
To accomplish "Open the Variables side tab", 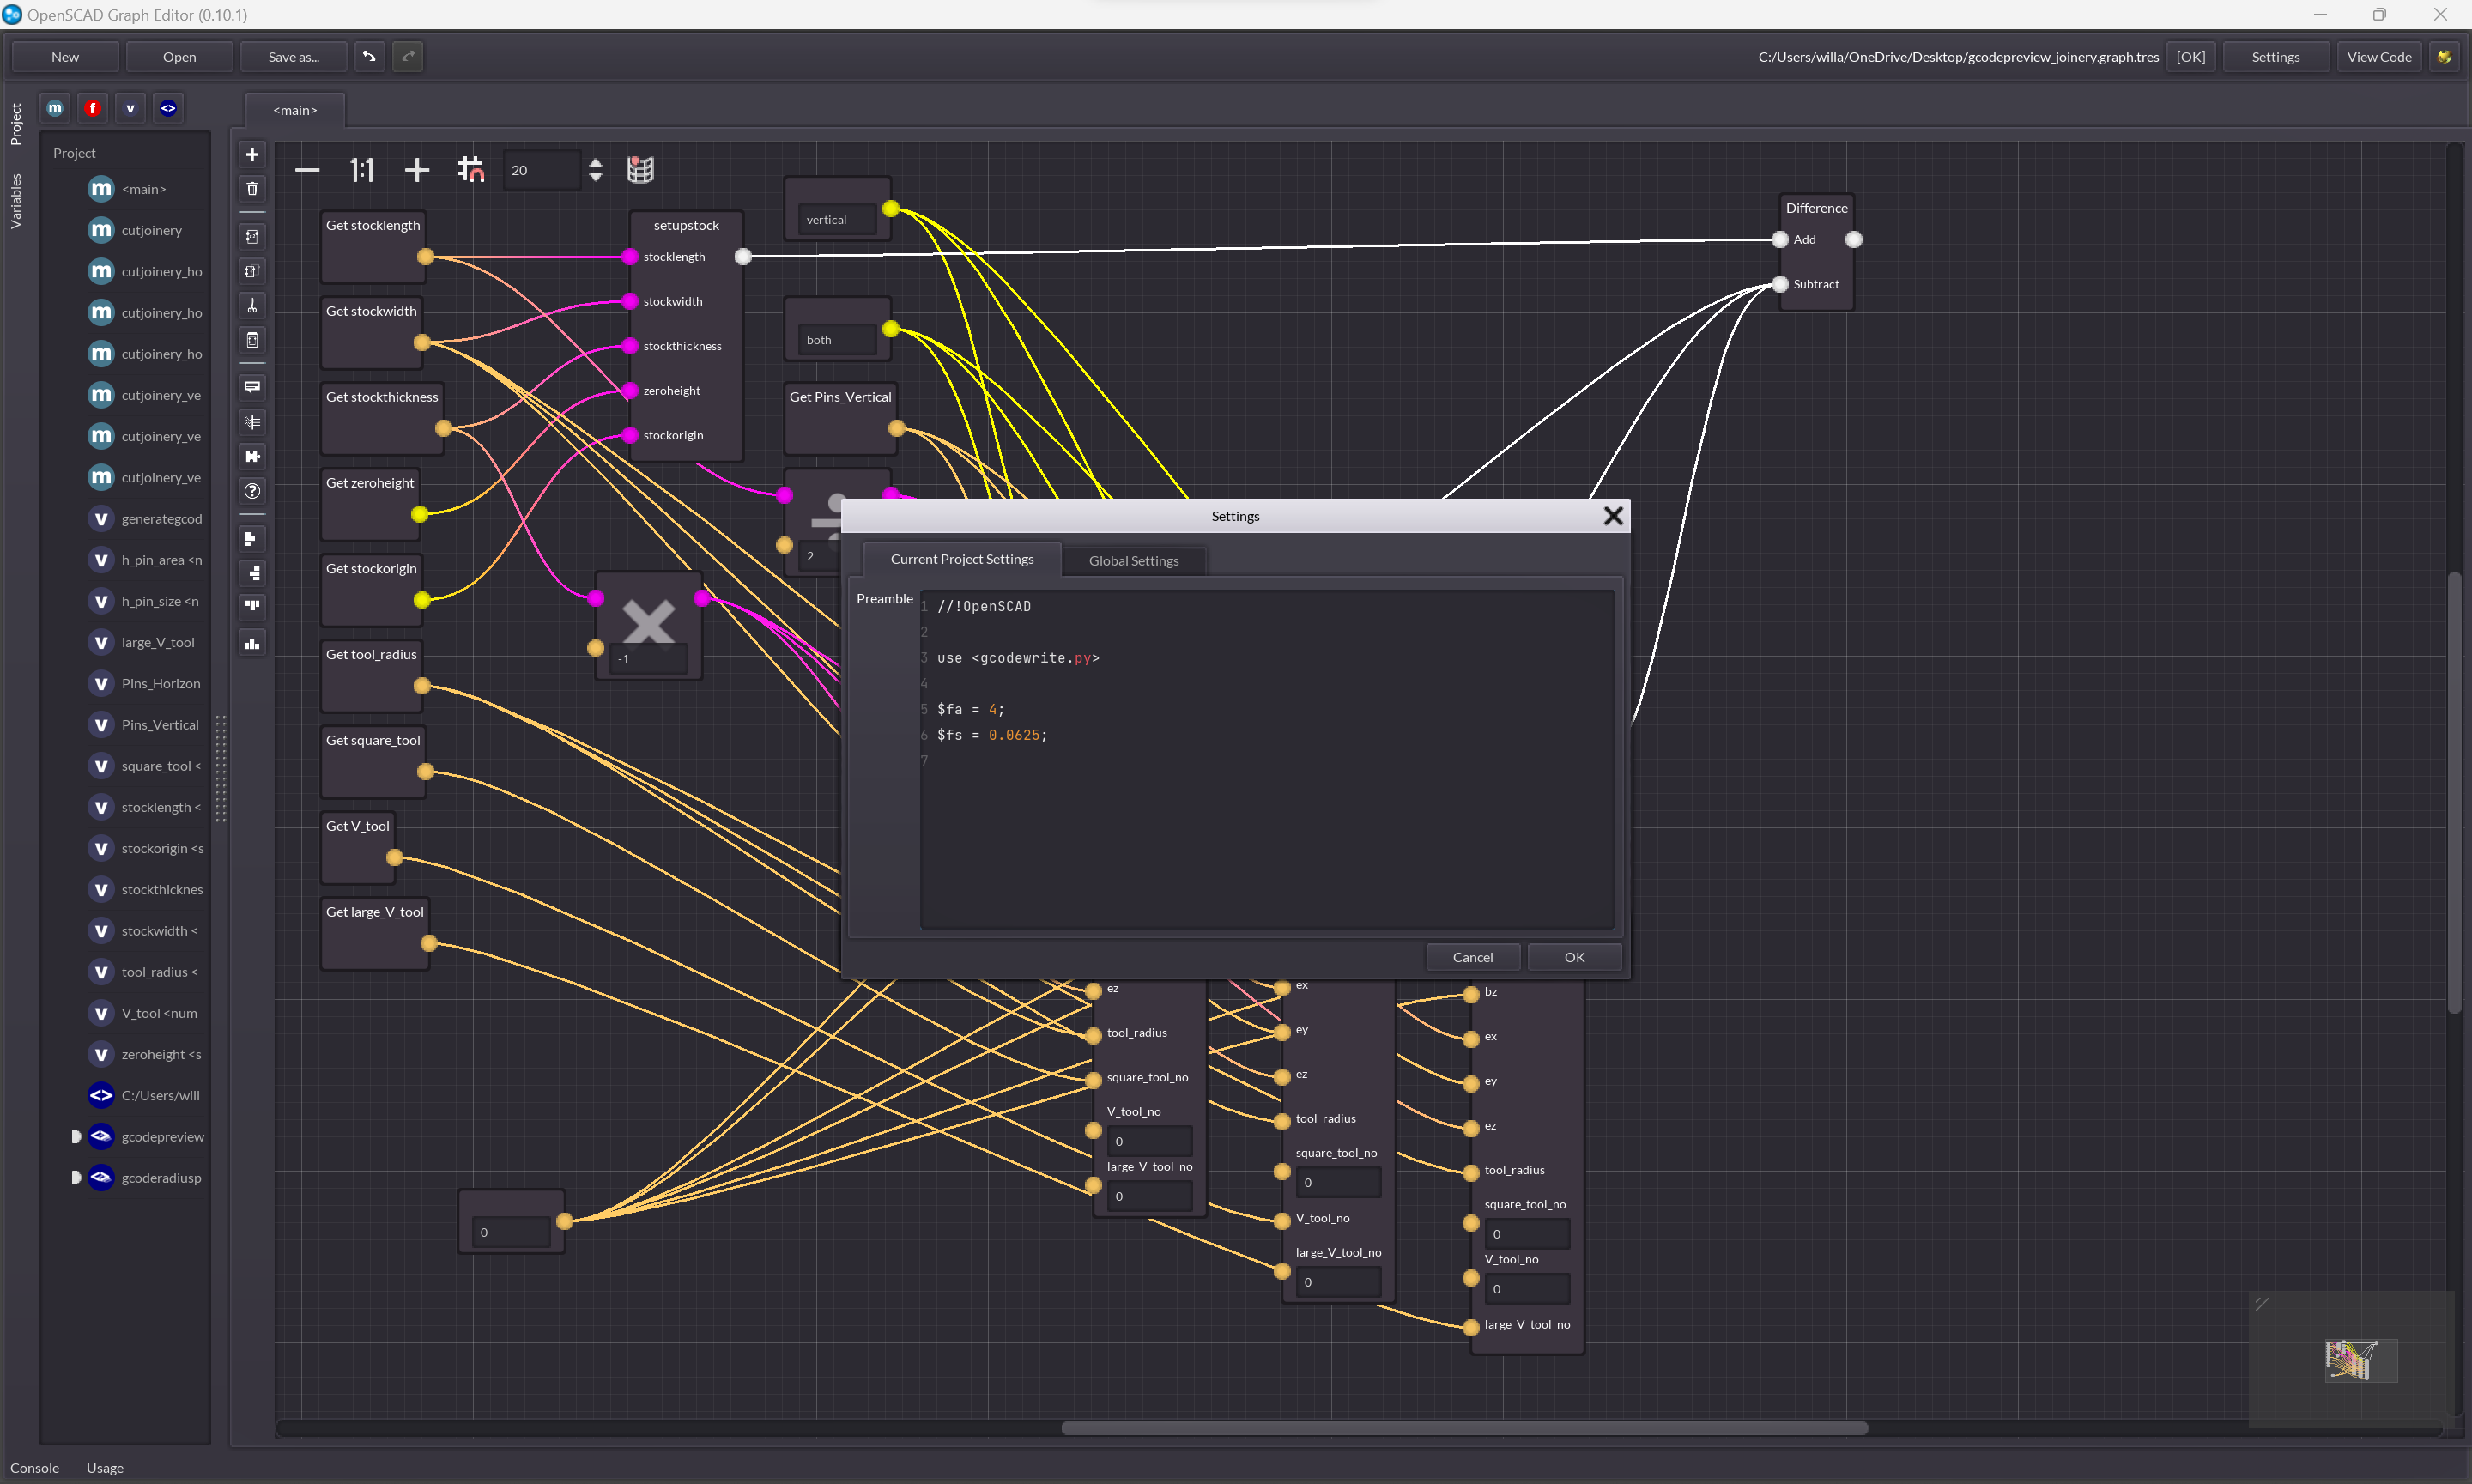I will click(x=15, y=200).
